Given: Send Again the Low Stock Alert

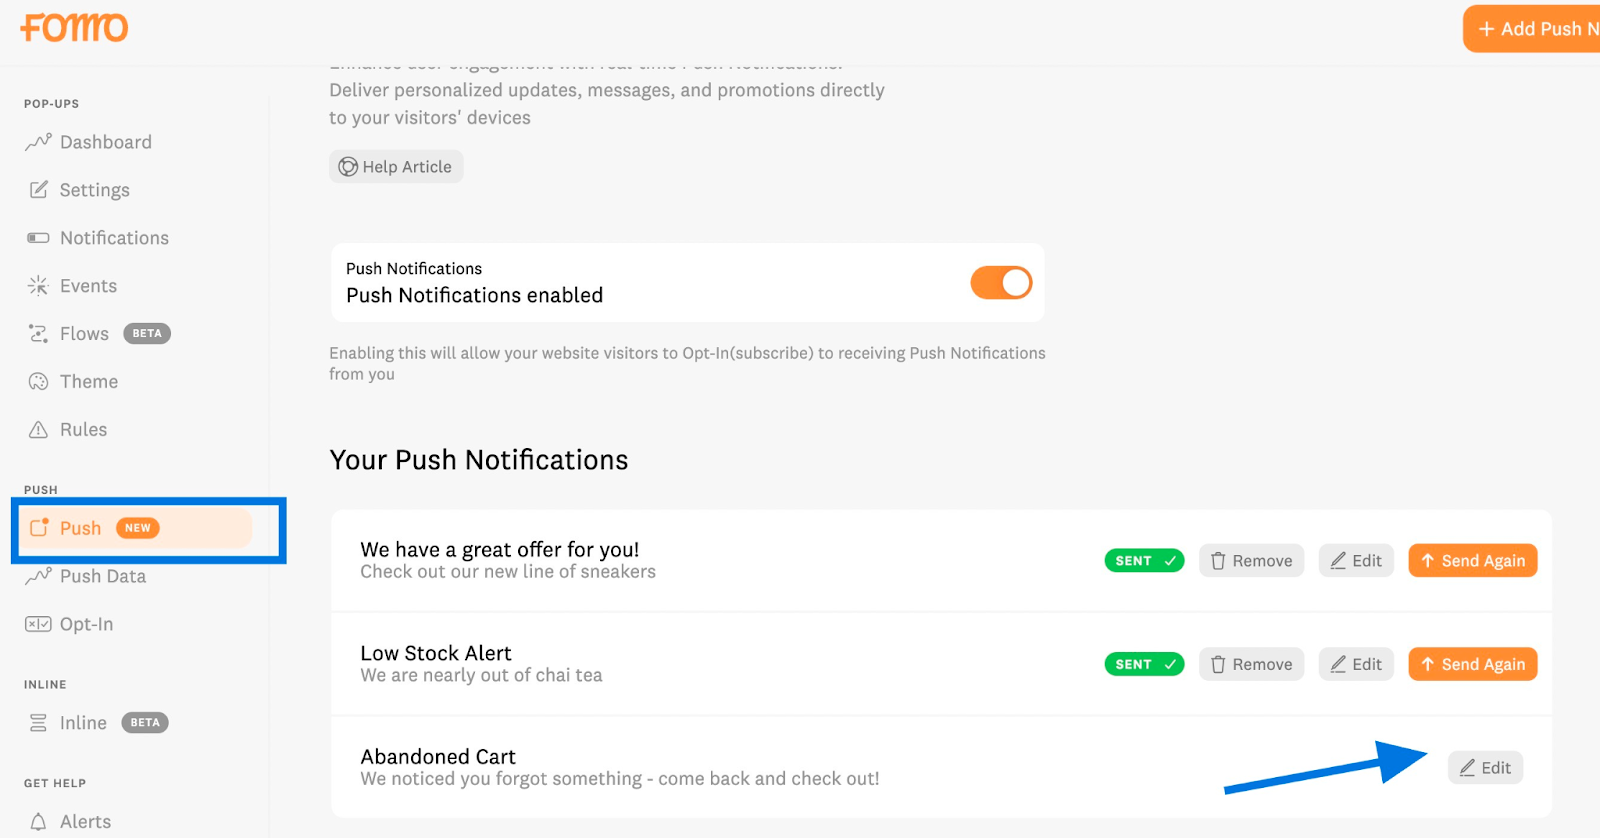Looking at the screenshot, I should pos(1471,663).
